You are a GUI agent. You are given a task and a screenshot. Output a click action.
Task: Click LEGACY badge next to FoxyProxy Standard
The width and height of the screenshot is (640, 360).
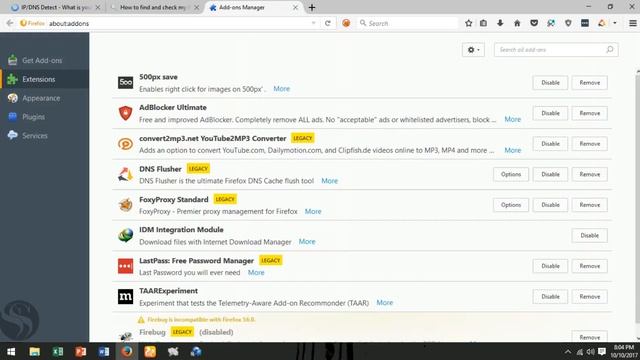225,199
